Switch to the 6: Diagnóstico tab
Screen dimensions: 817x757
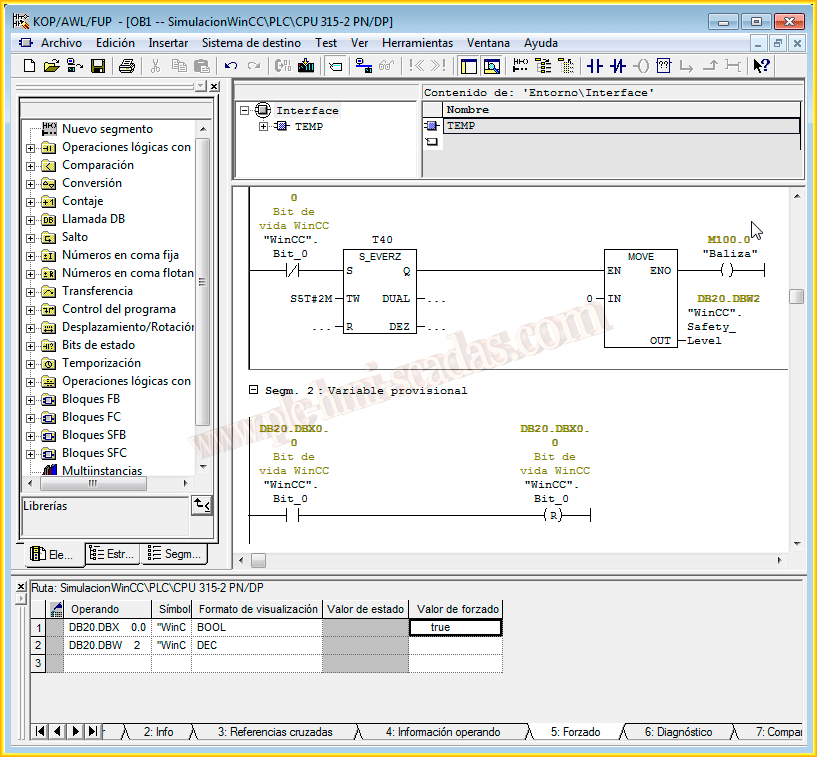[677, 732]
